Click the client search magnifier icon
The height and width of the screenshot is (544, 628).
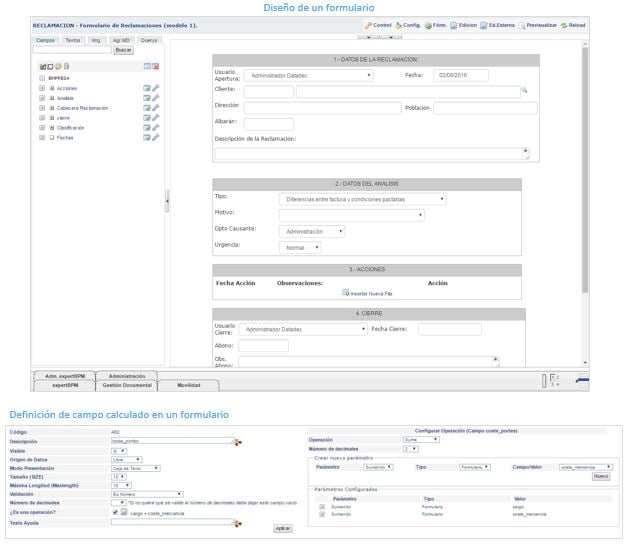pyautogui.click(x=524, y=91)
